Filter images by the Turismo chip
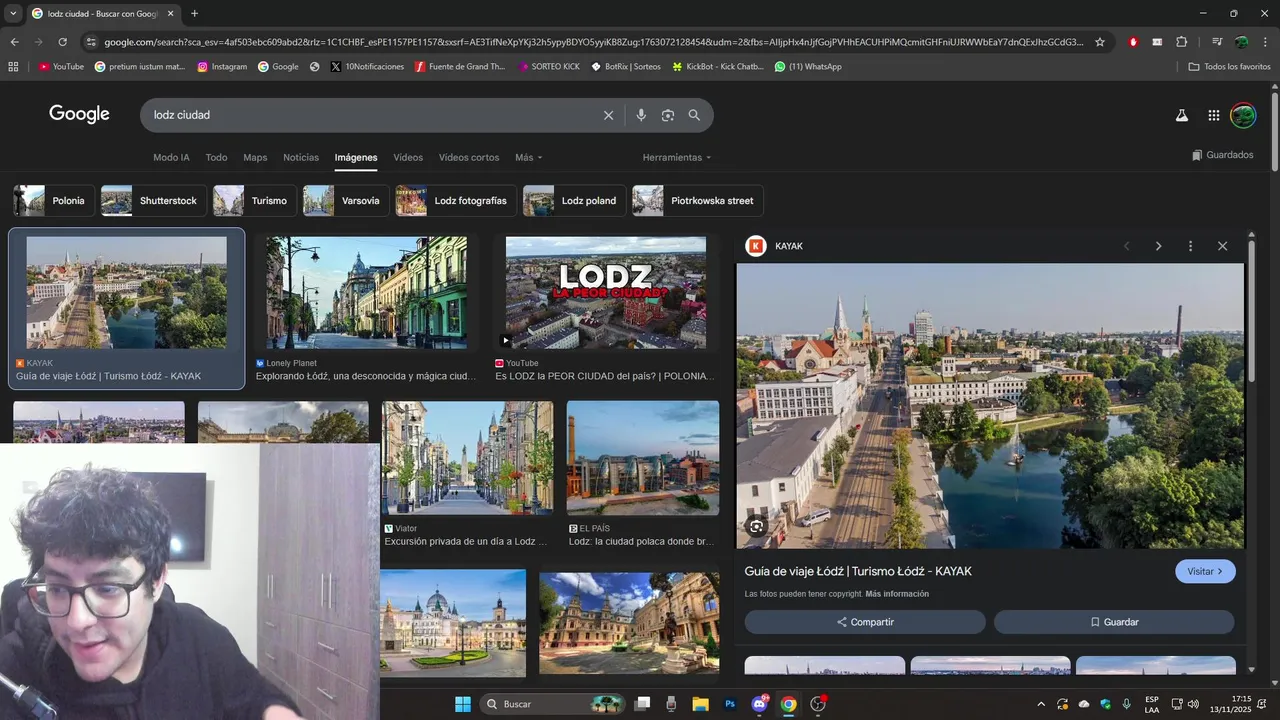Image resolution: width=1280 pixels, height=720 pixels. point(255,201)
